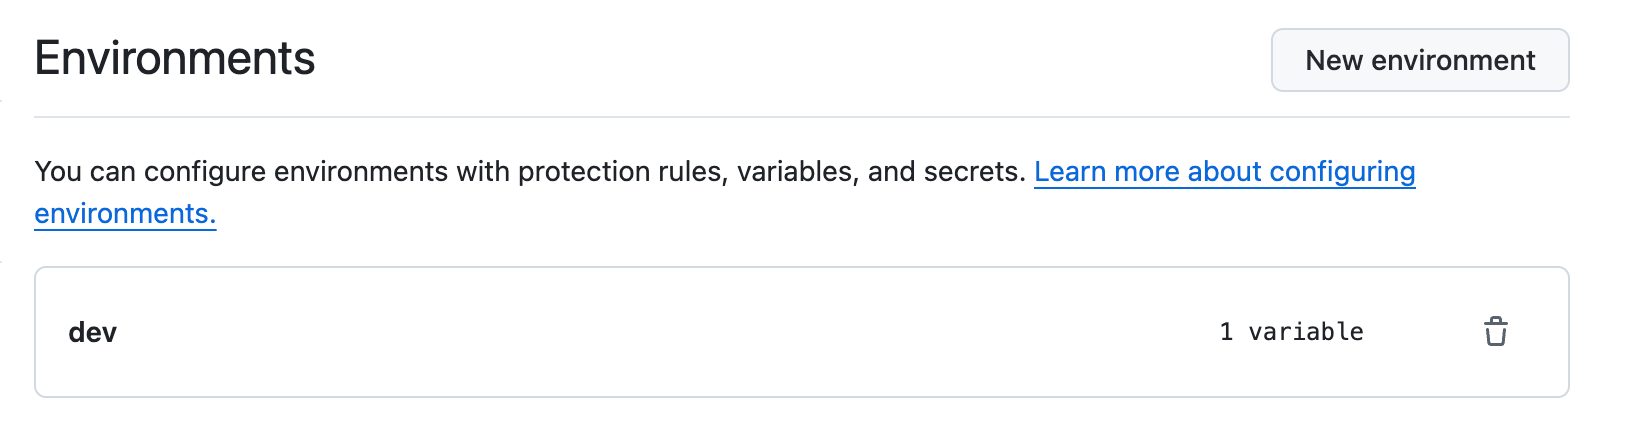Click the delete icon at row's right end

point(1495,331)
